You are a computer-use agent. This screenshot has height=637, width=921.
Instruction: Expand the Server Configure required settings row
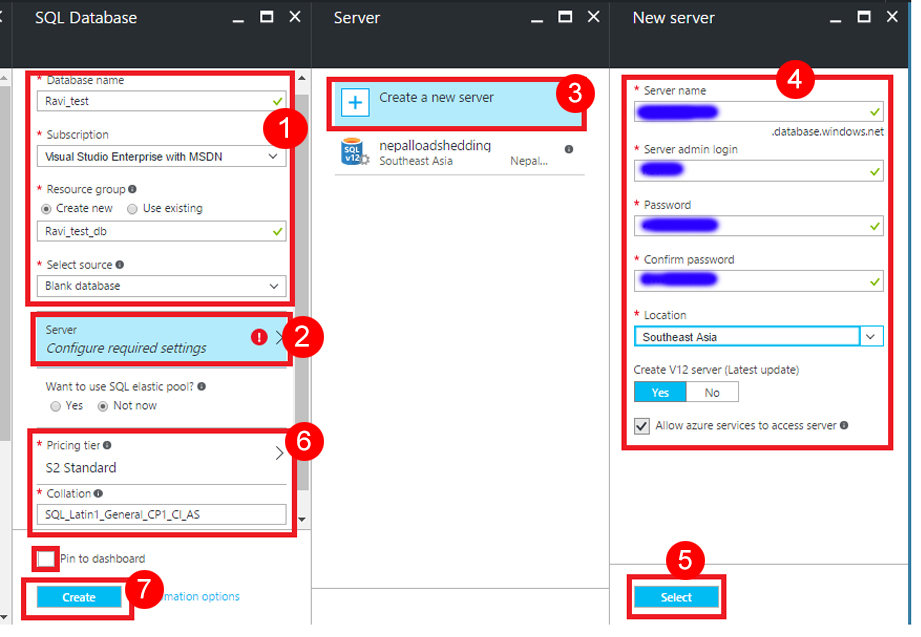pos(162,339)
